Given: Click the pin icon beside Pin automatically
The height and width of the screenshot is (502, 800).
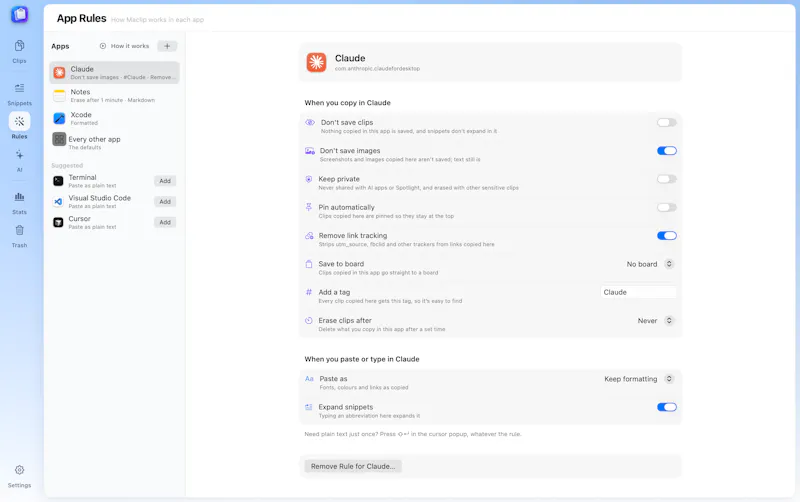Looking at the screenshot, I should (309, 207).
